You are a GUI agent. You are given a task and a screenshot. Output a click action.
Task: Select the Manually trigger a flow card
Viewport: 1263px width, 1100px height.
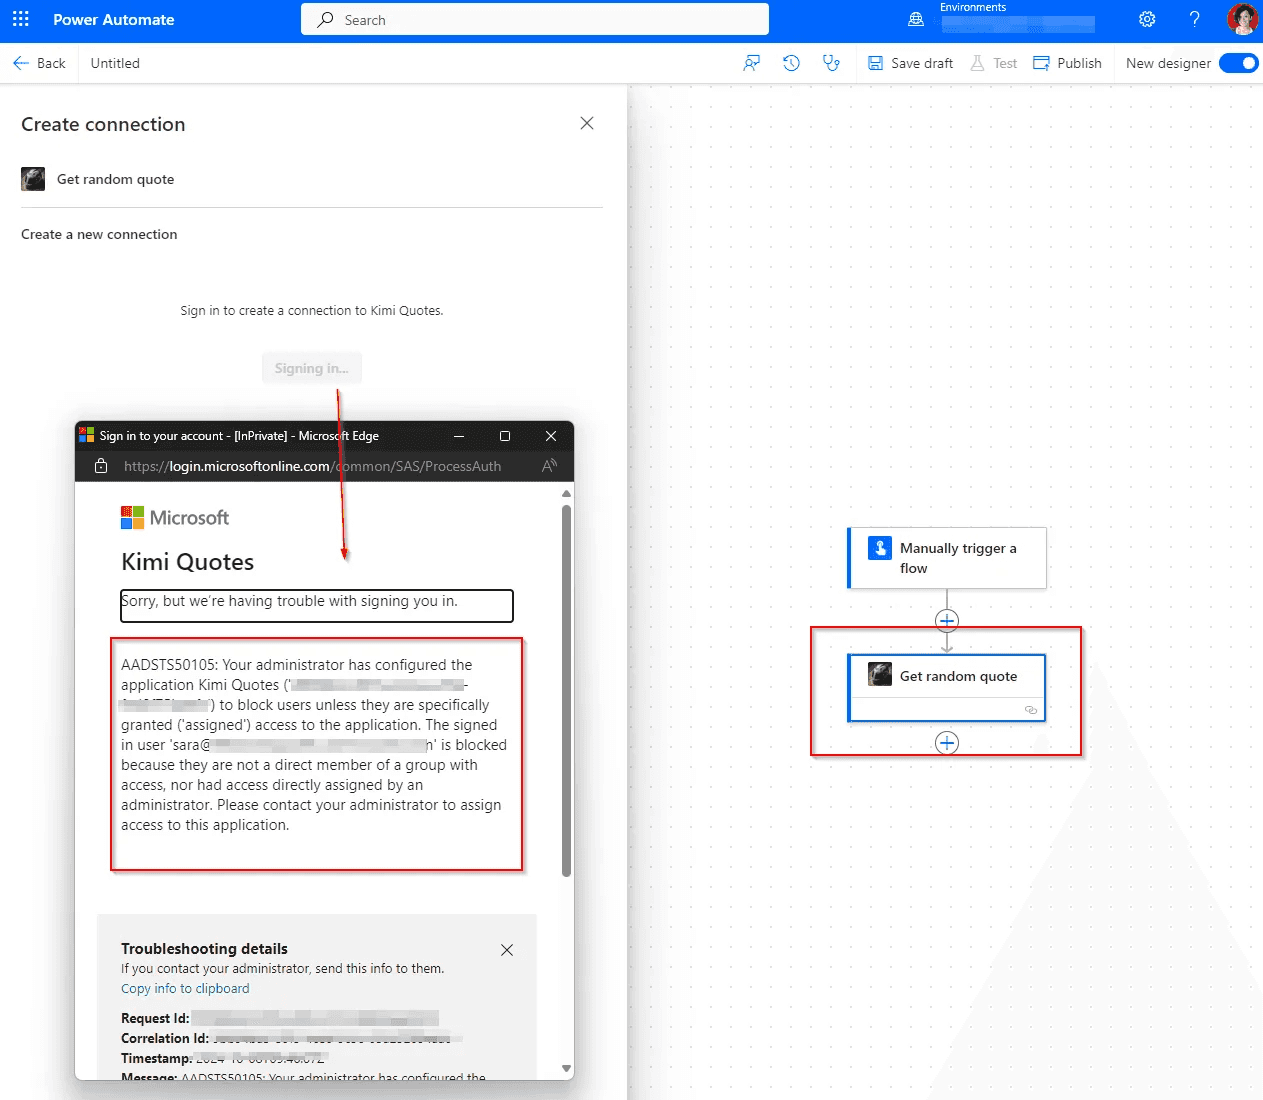947,558
